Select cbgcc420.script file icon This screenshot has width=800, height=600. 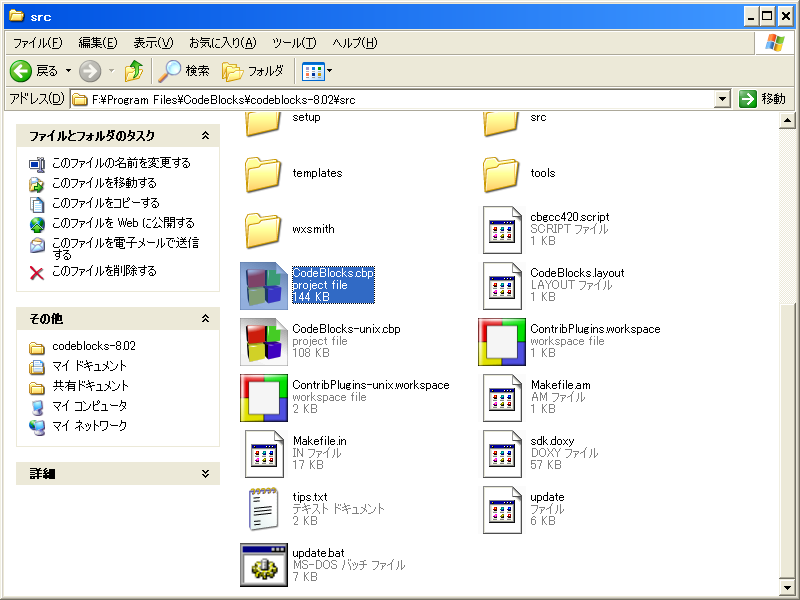(502, 230)
